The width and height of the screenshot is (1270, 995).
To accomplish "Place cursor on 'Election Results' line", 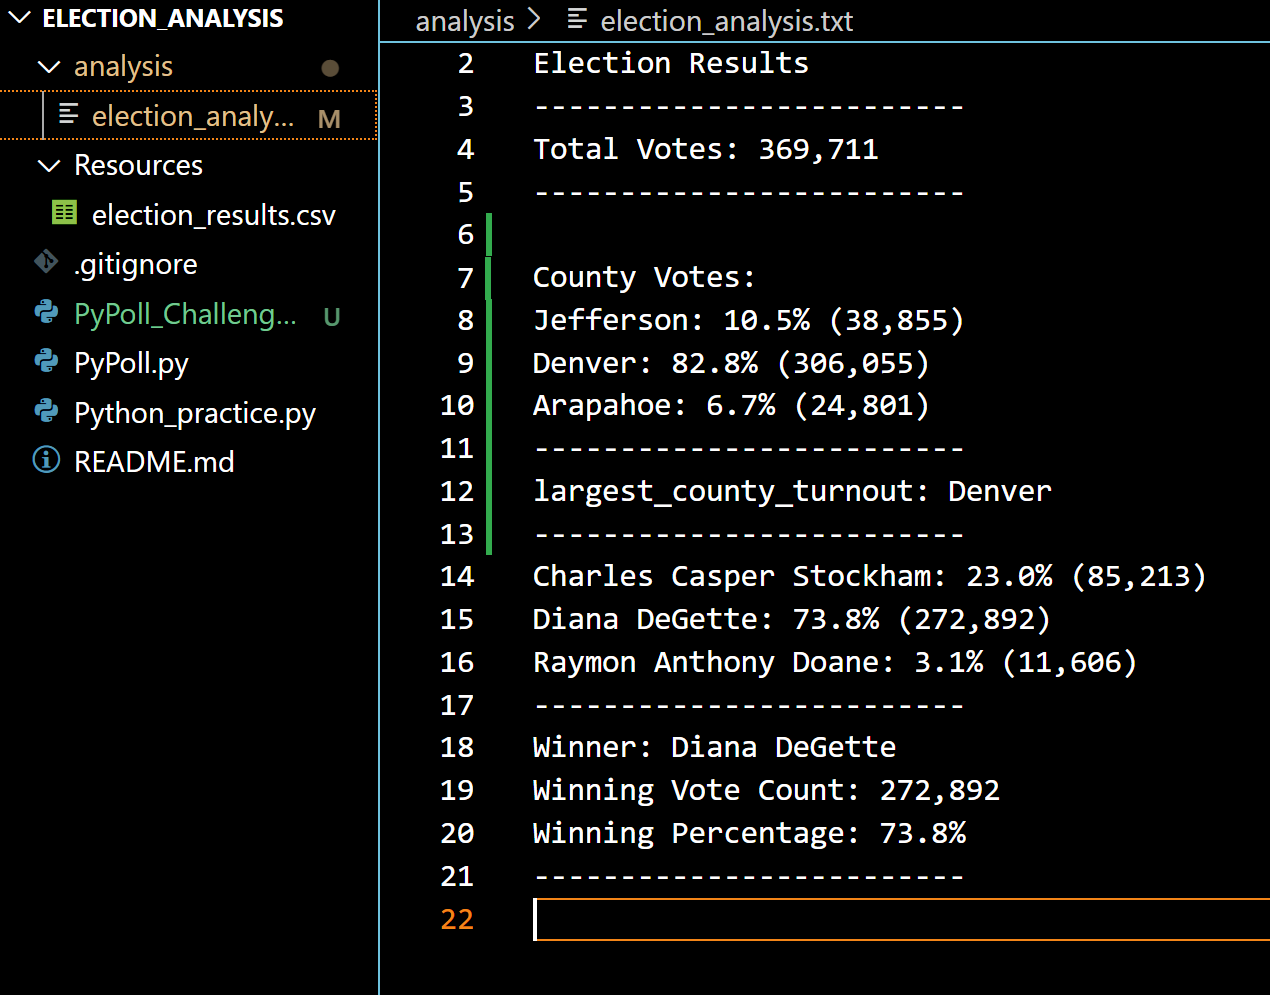I will click(671, 64).
